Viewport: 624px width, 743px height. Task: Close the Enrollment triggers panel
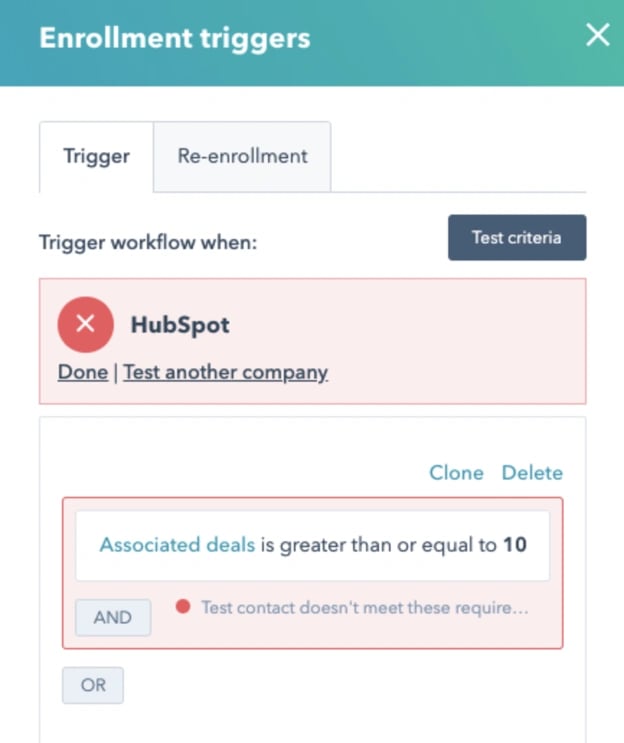(x=597, y=35)
